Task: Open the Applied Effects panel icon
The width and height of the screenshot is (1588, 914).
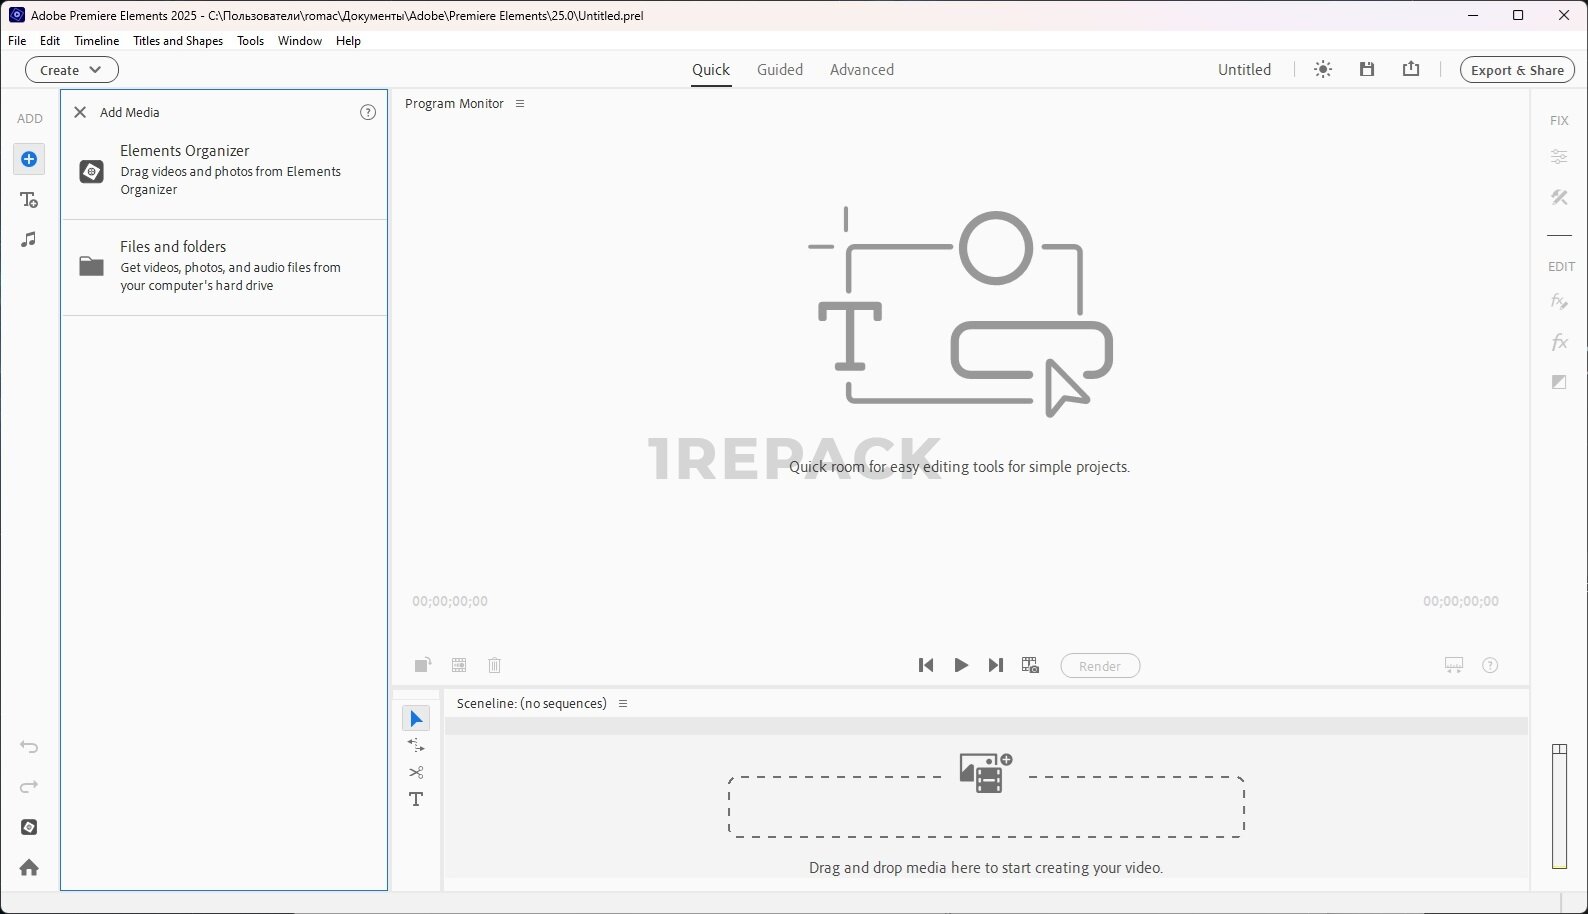Action: point(1559,301)
